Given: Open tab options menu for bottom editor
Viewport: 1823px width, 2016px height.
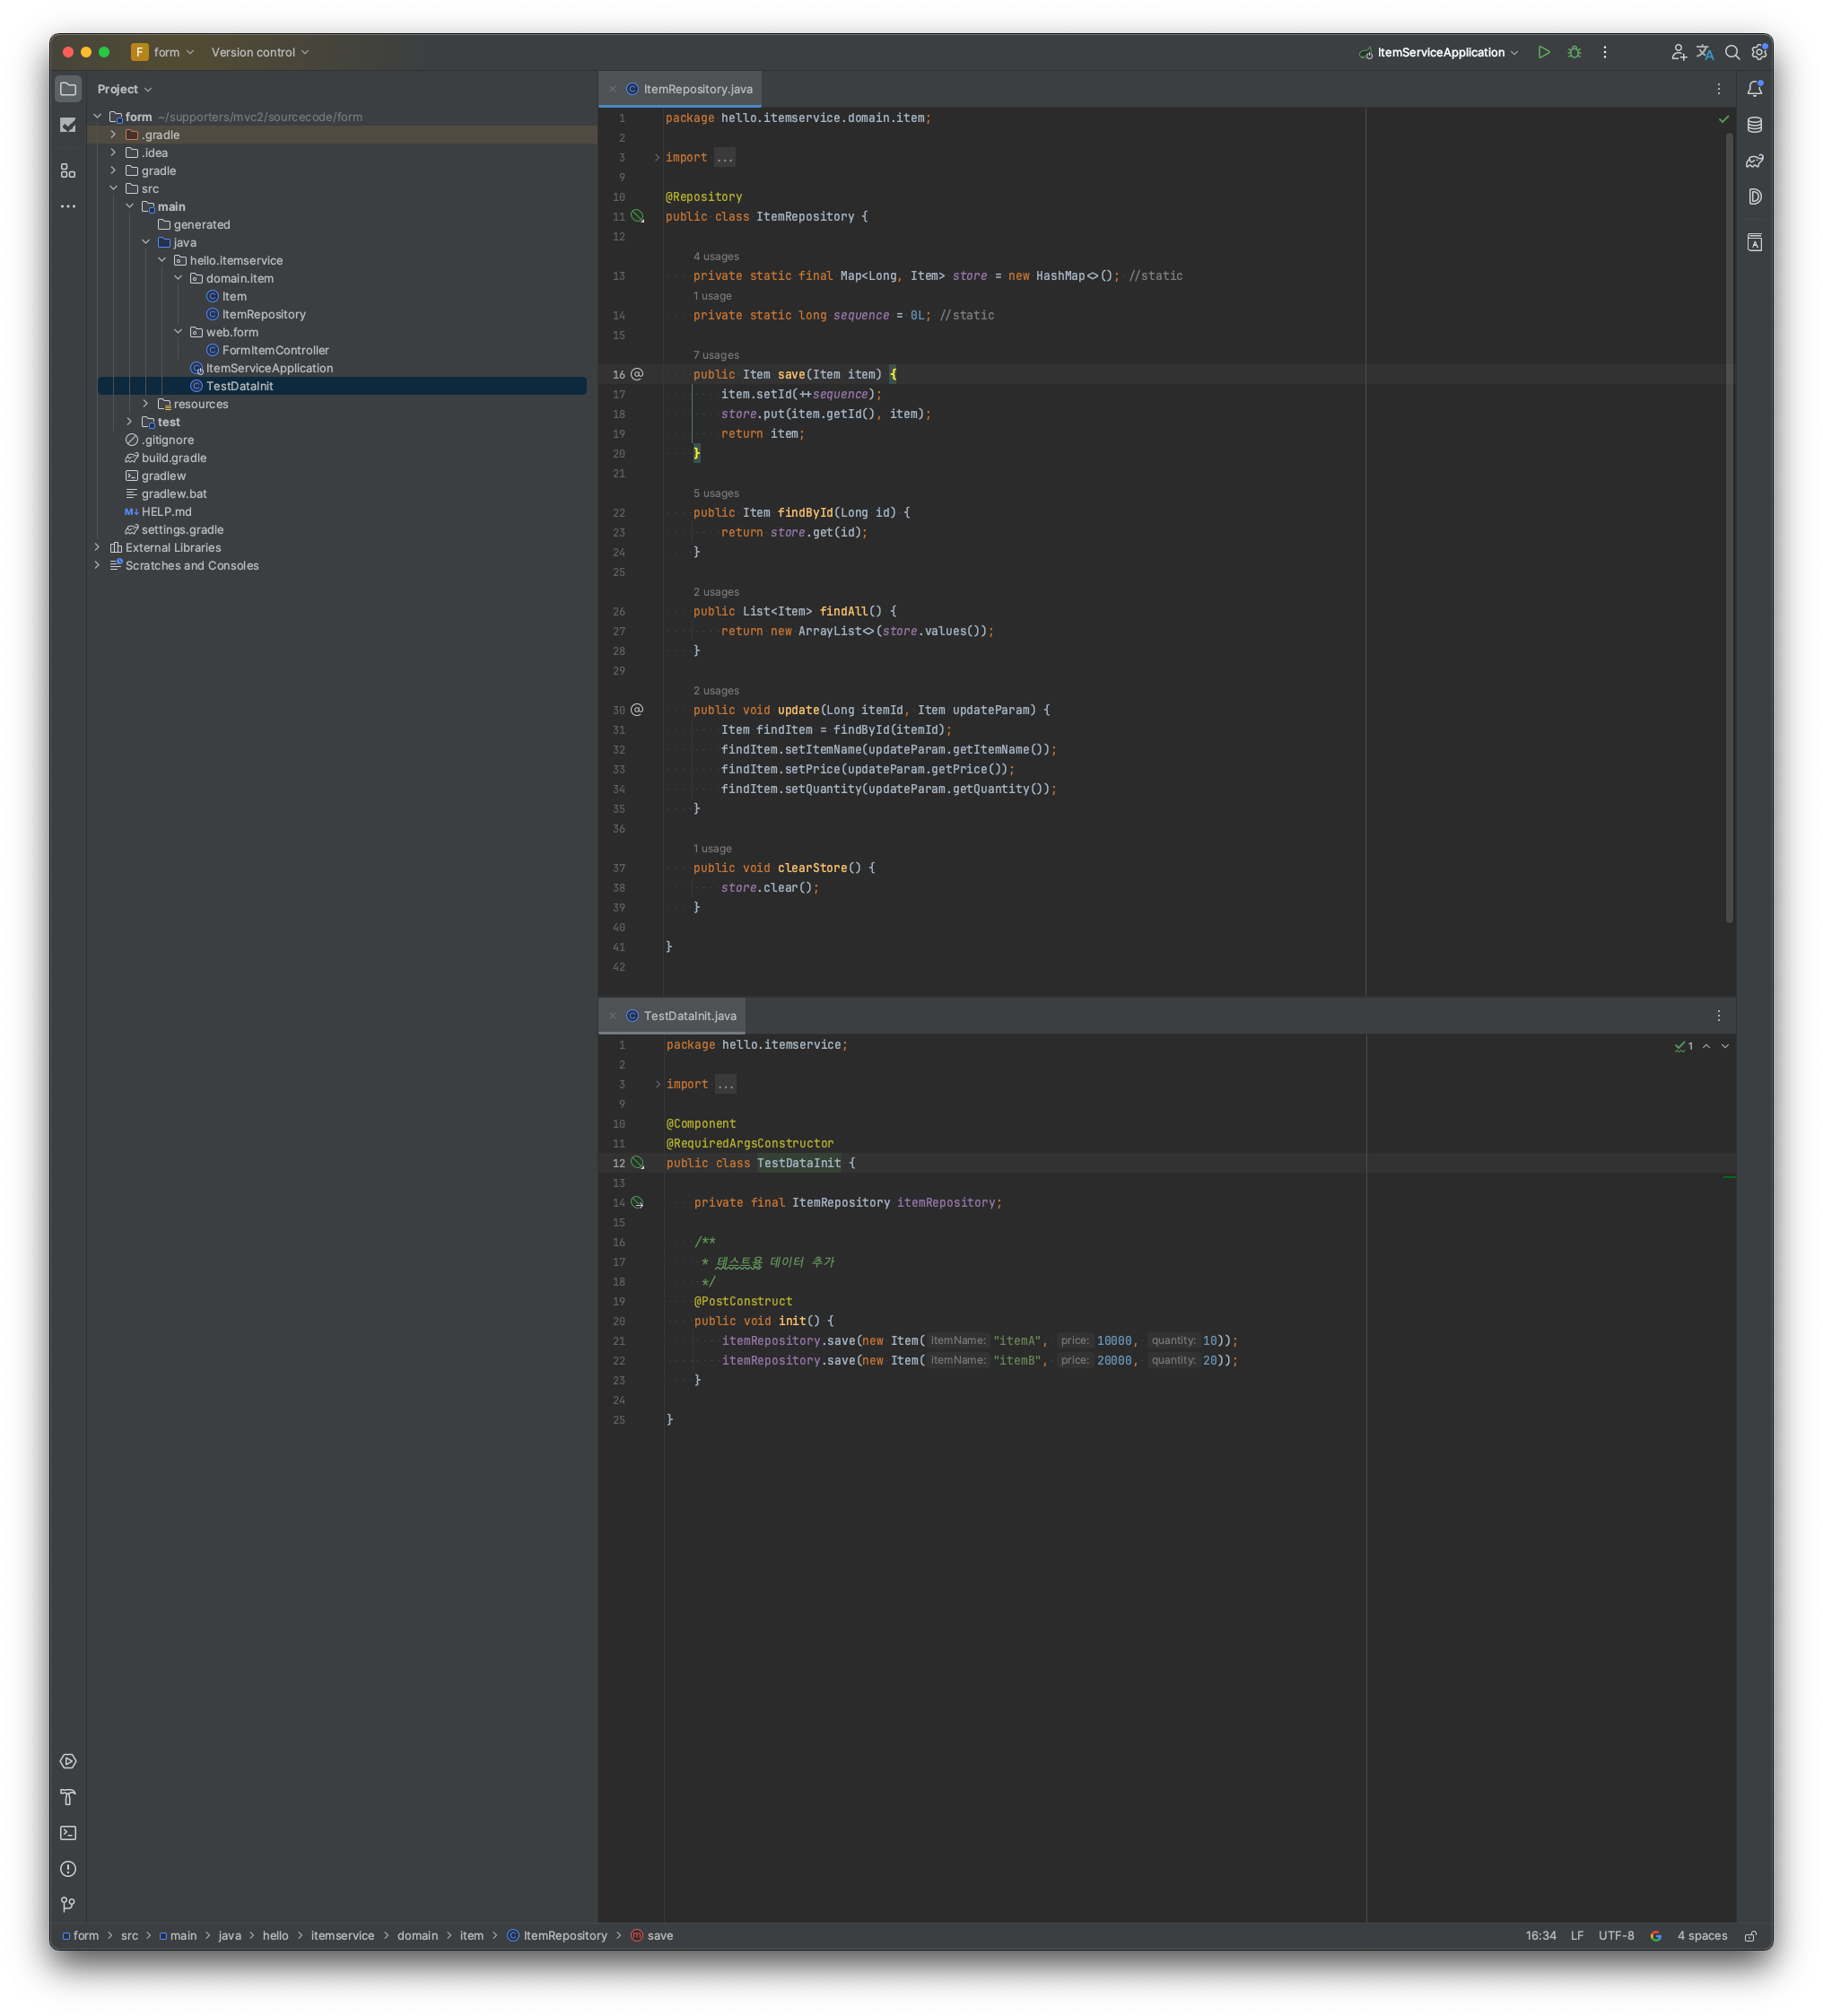Looking at the screenshot, I should coord(1718,1015).
